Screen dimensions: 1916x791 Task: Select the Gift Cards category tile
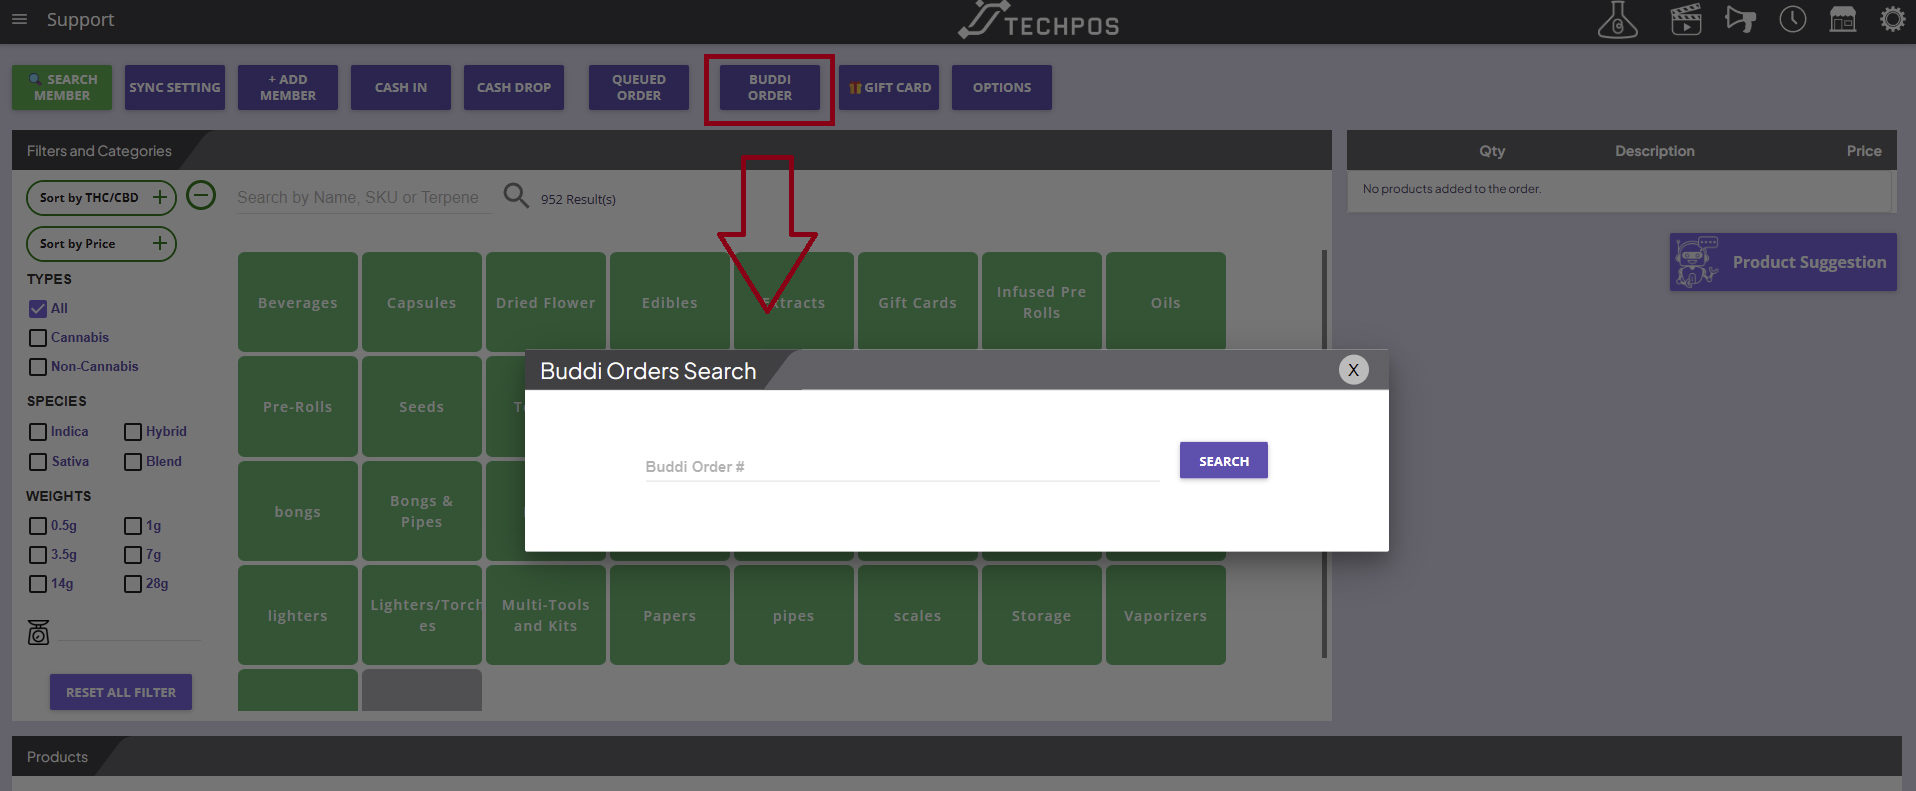click(918, 302)
